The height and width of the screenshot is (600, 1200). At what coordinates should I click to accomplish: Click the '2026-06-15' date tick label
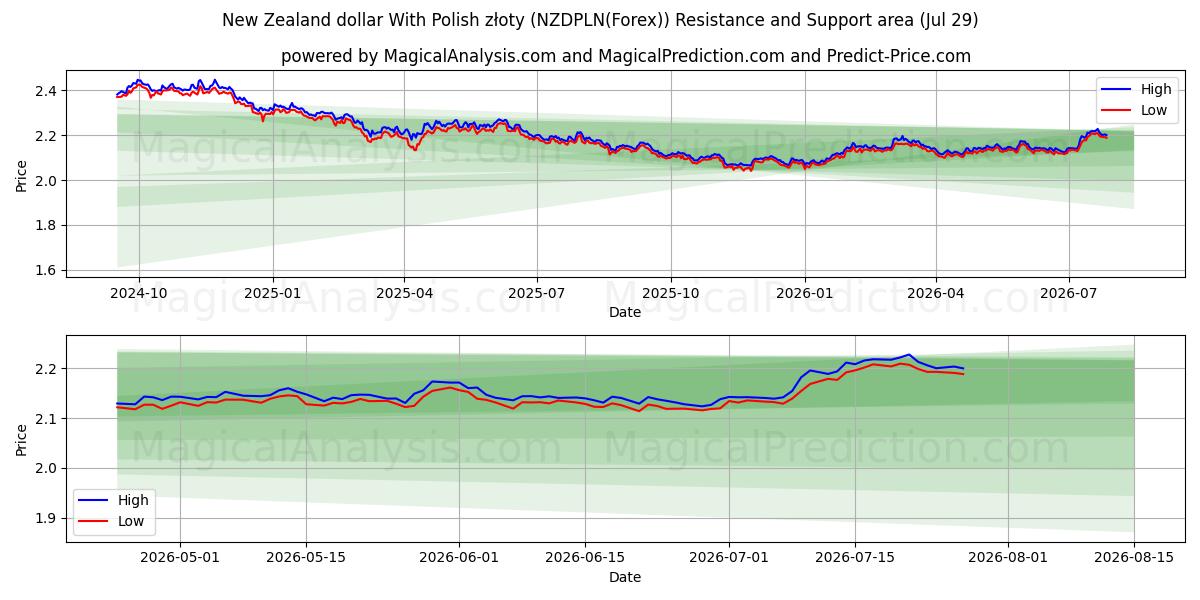586,559
